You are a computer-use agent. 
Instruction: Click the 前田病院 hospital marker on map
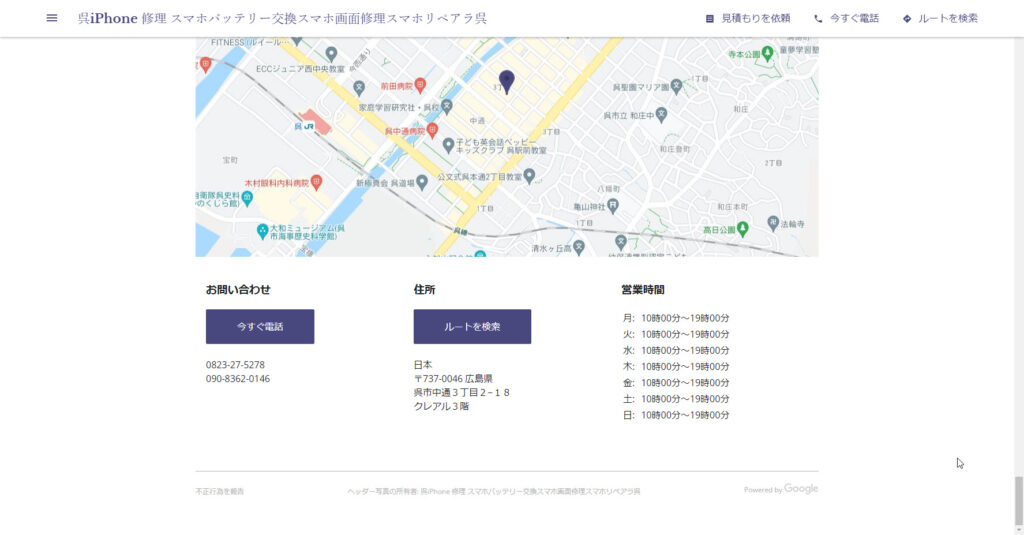421,85
